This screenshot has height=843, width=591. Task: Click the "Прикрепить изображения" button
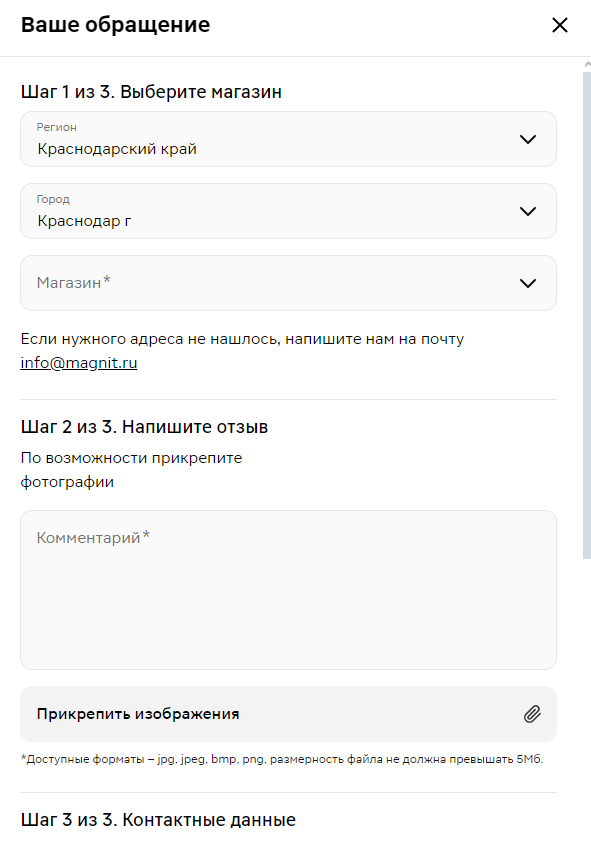[288, 714]
